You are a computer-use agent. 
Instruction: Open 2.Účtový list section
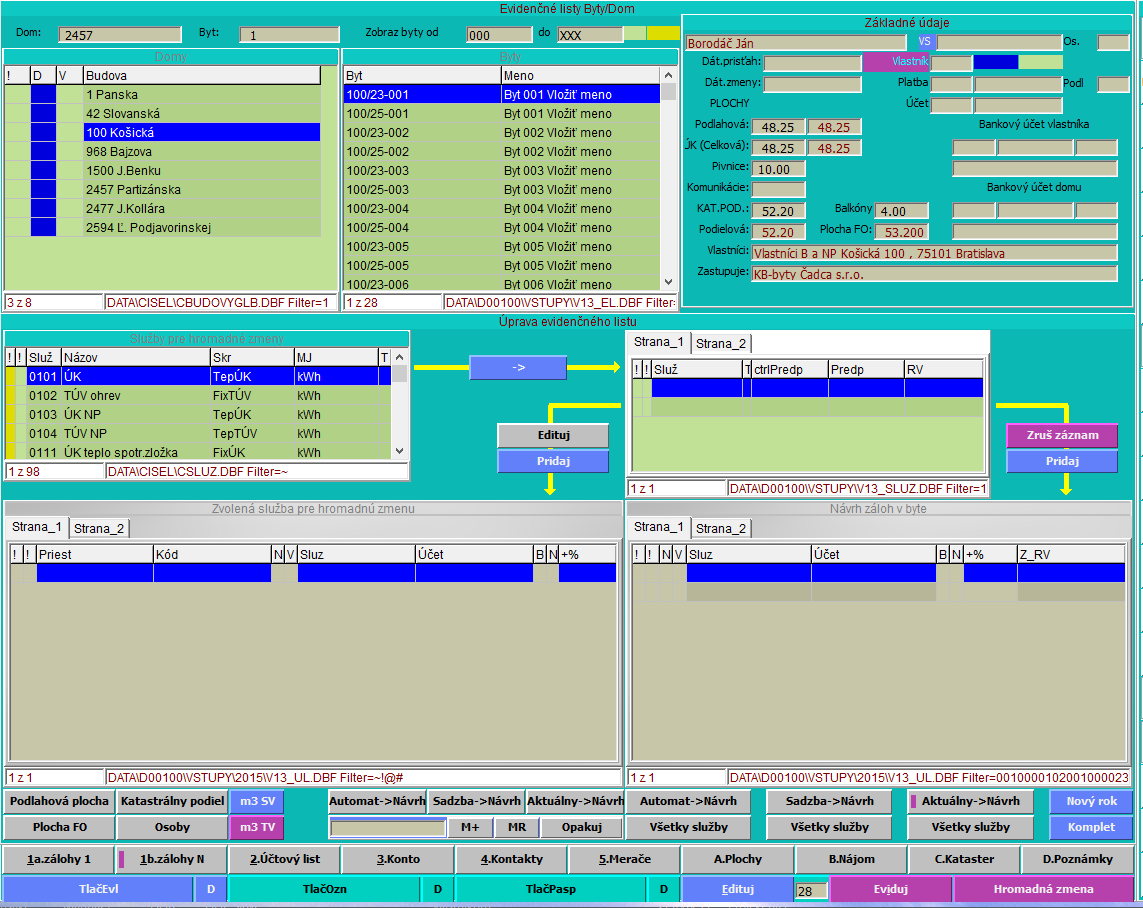[x=285, y=860]
